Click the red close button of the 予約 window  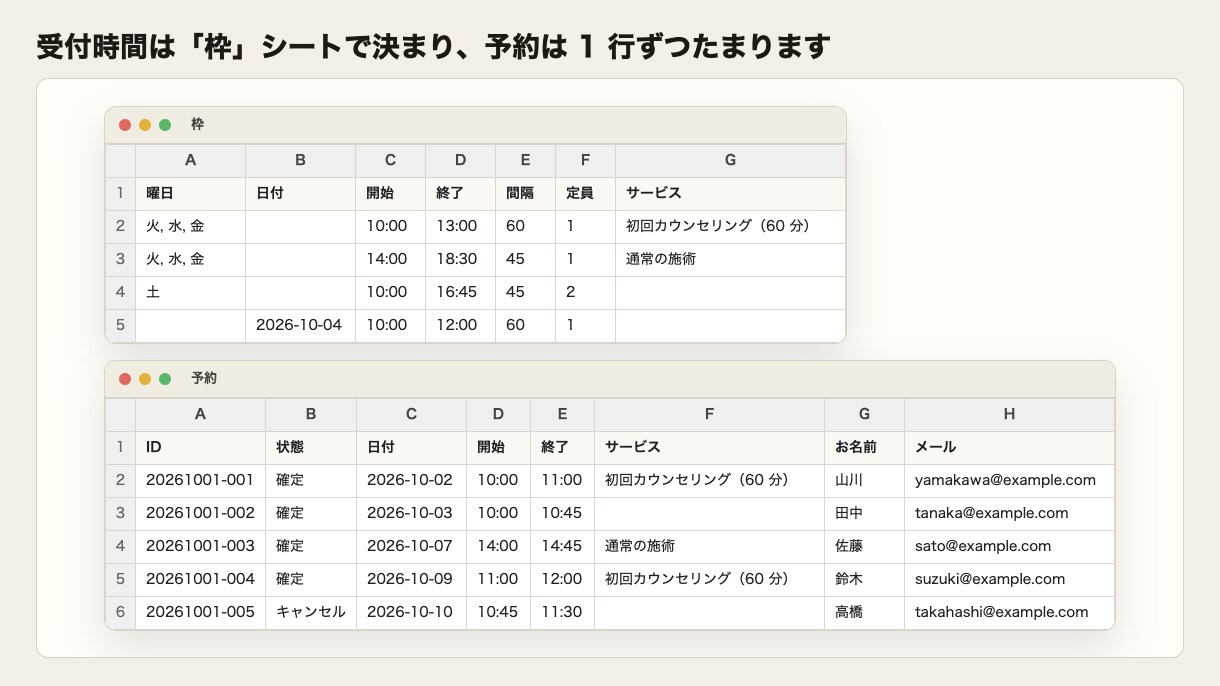point(125,379)
